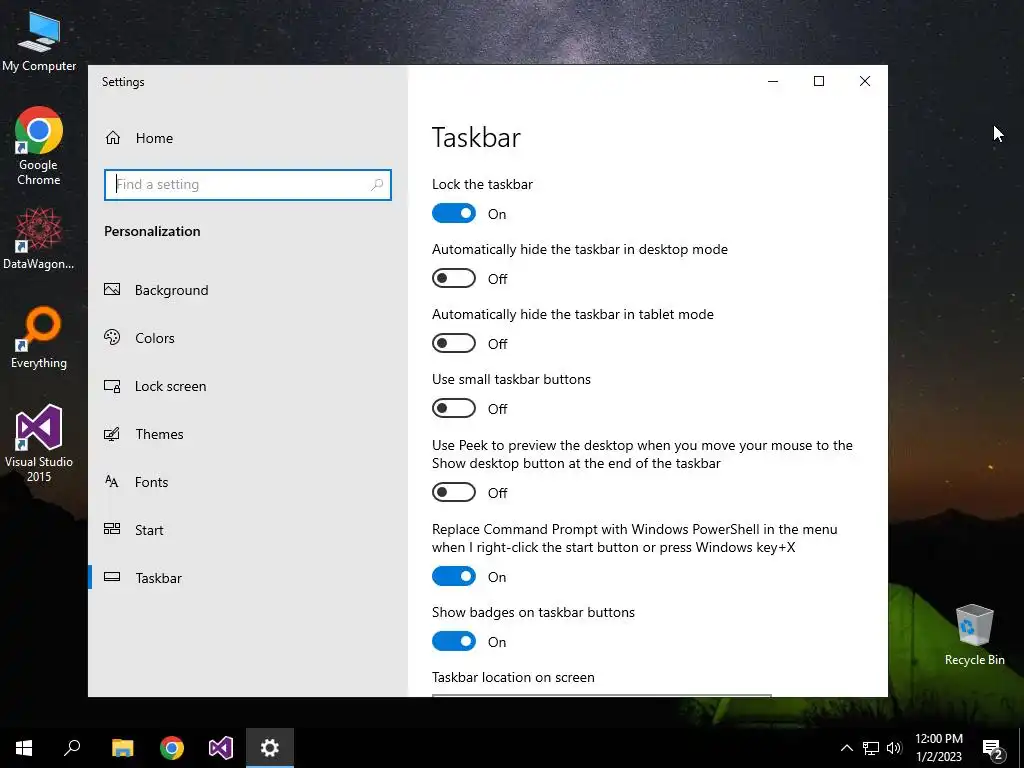
Task: Click the magnifier icon in Find a setting
Action: 377,185
